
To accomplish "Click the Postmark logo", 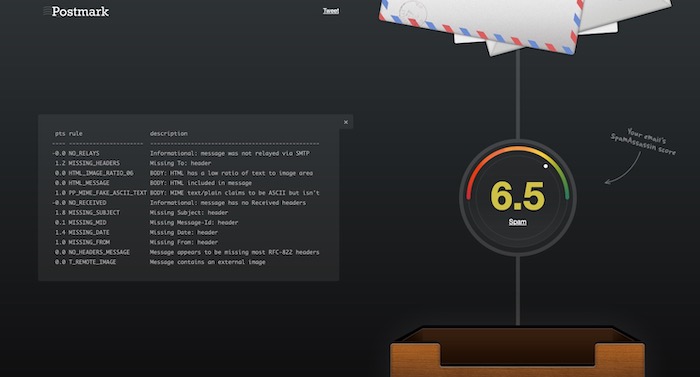I will (x=76, y=11).
